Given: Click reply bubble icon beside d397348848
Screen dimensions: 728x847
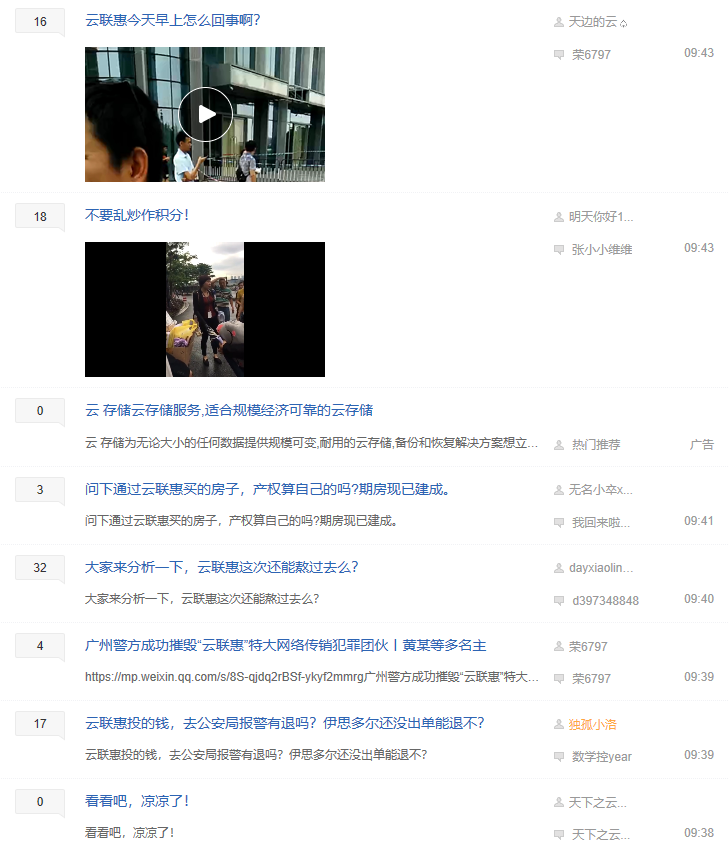Looking at the screenshot, I should click(559, 601).
